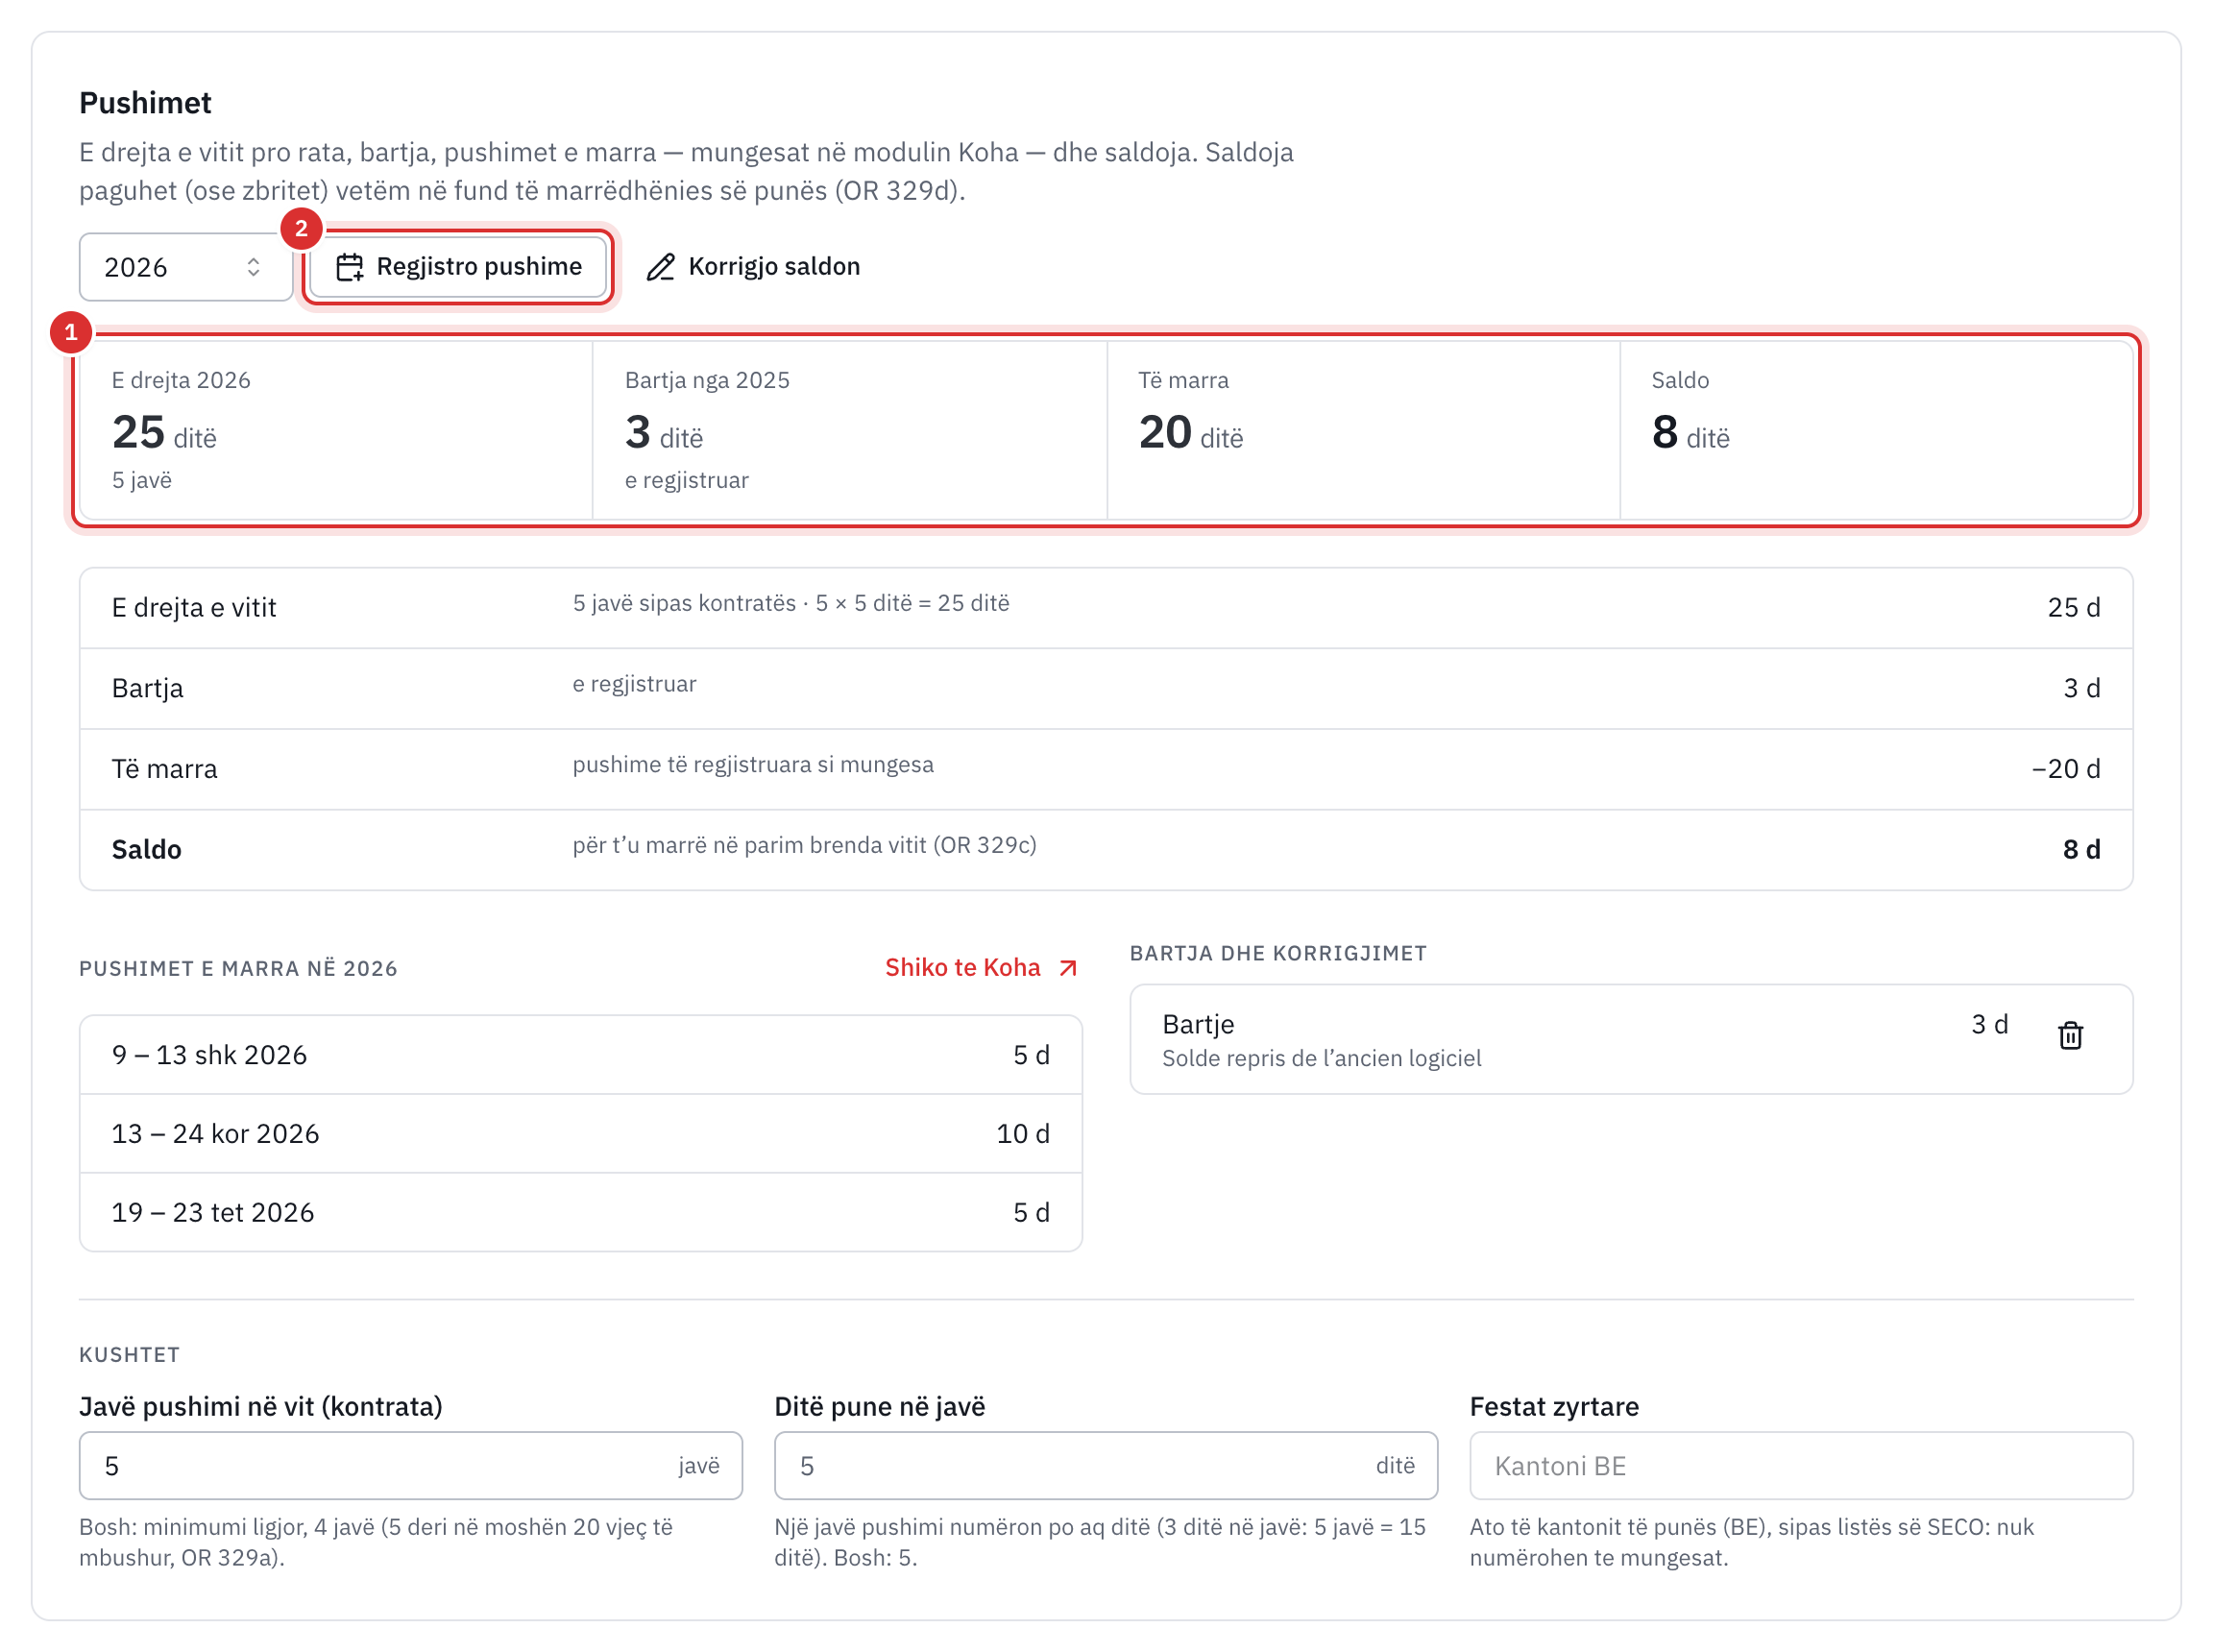Click the Regjistro pushime button
The width and height of the screenshot is (2213, 1652).
coord(458,267)
